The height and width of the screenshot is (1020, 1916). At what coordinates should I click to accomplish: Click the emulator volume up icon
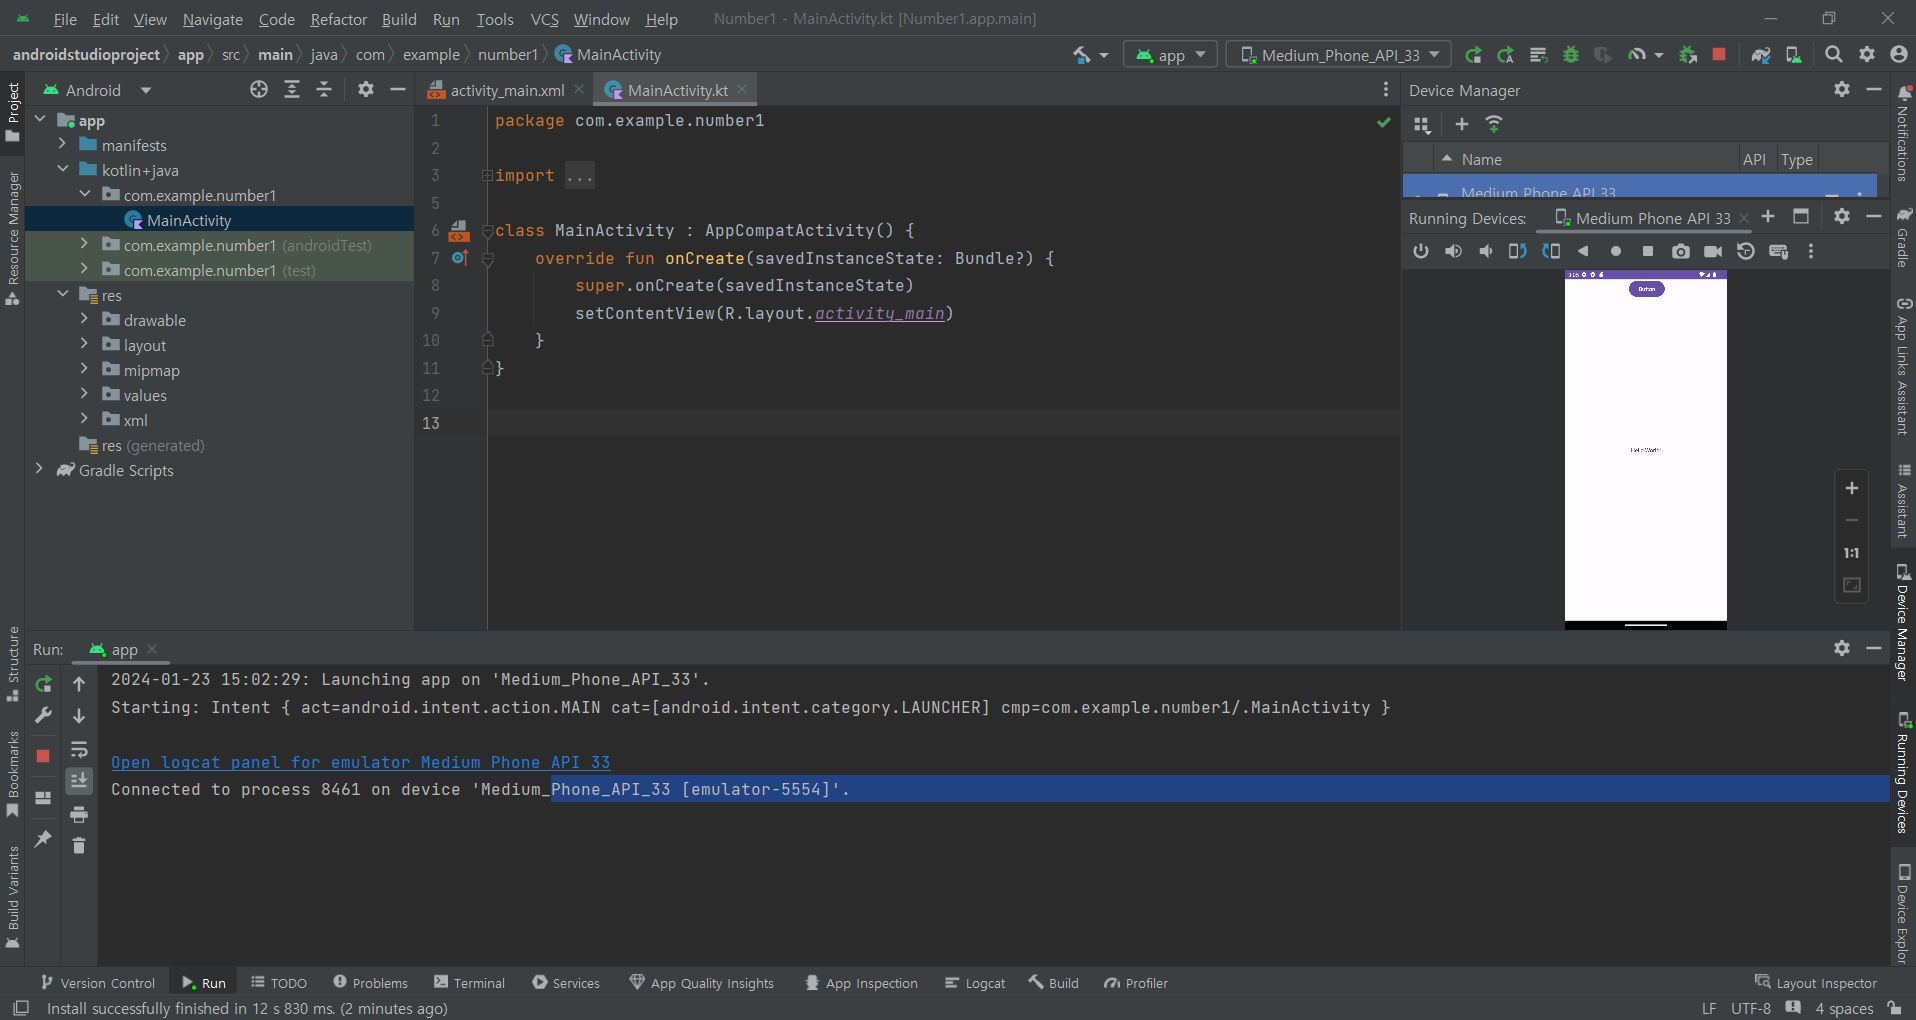click(x=1453, y=251)
